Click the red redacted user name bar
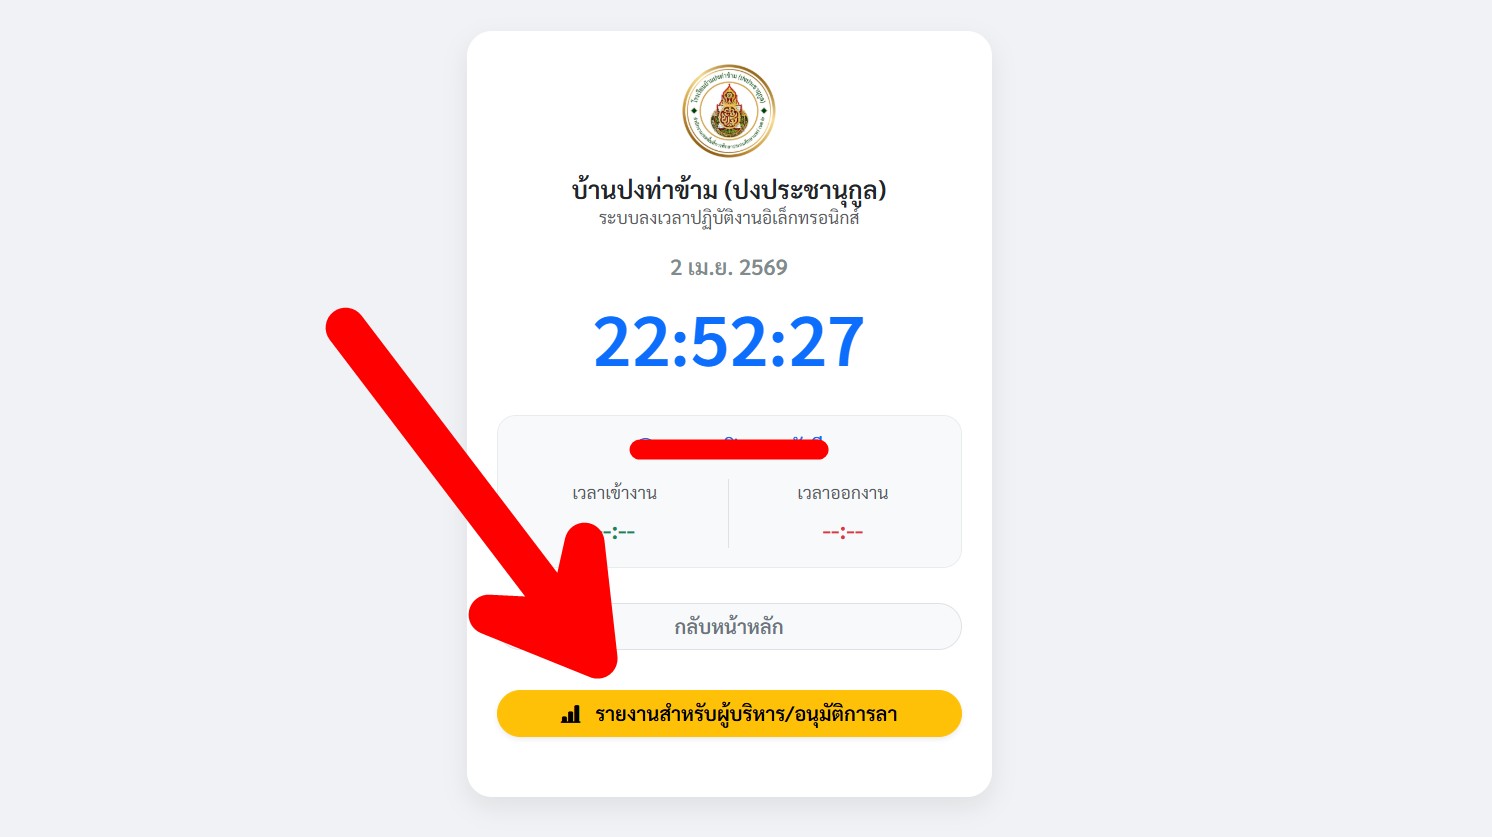This screenshot has width=1492, height=837. coord(729,449)
